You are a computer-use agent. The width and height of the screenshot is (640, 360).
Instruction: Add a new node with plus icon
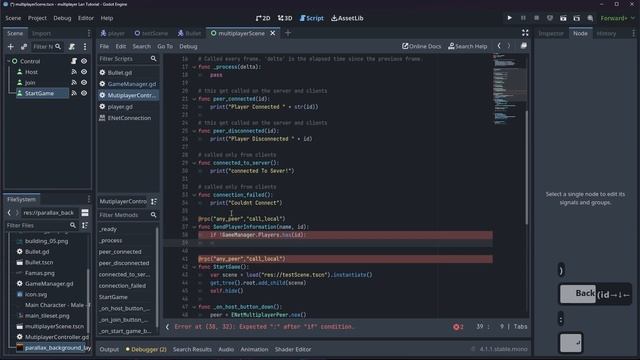click(x=11, y=47)
